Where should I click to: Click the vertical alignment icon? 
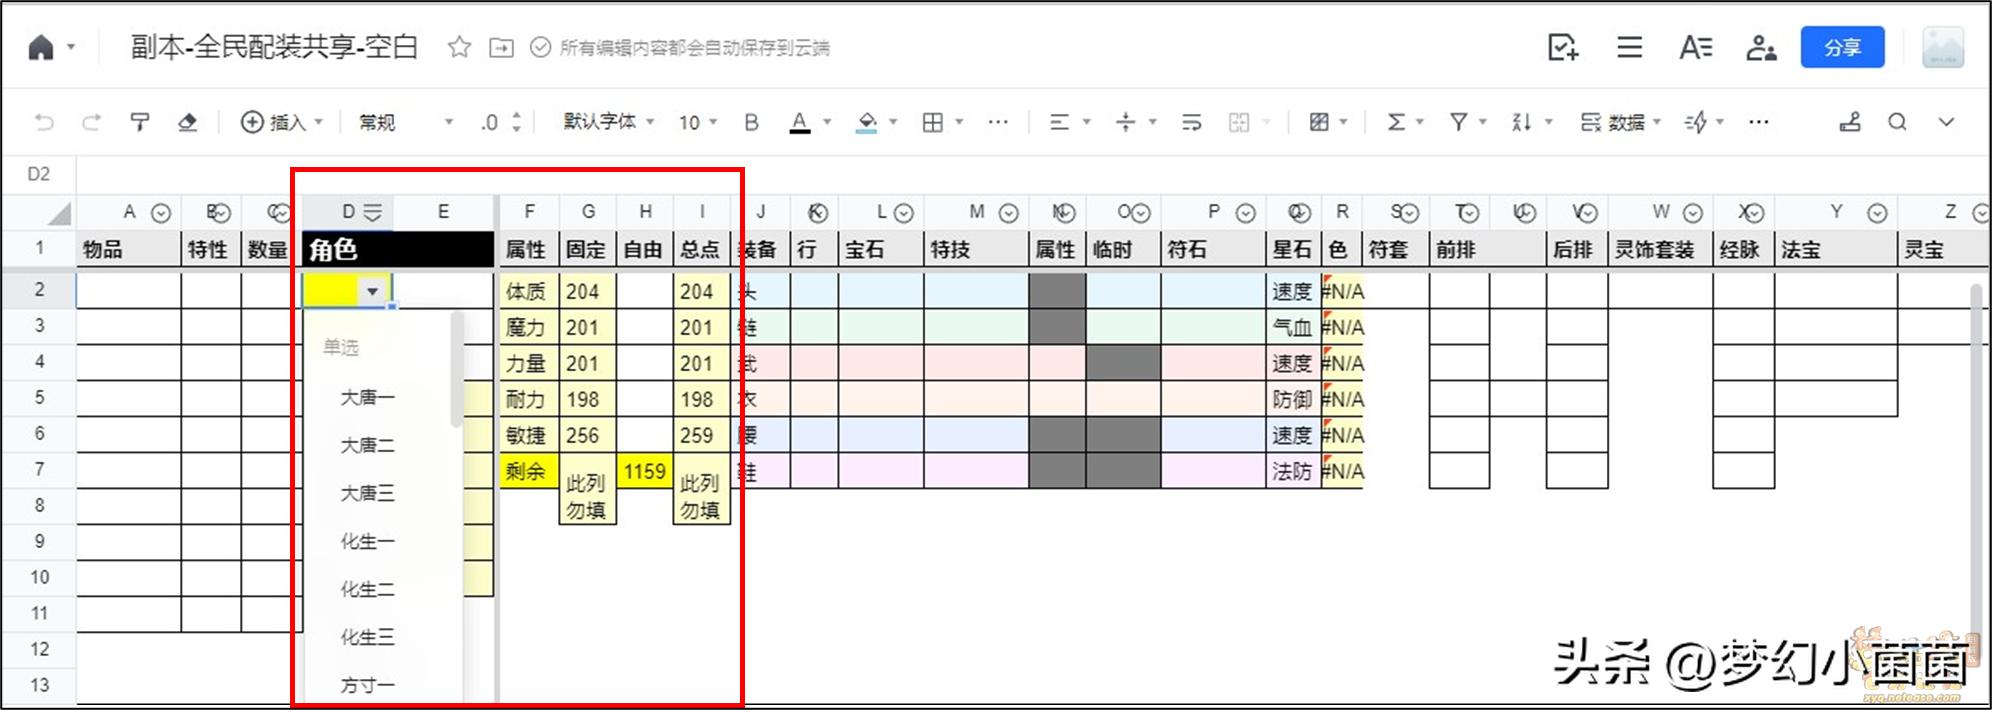click(1125, 122)
